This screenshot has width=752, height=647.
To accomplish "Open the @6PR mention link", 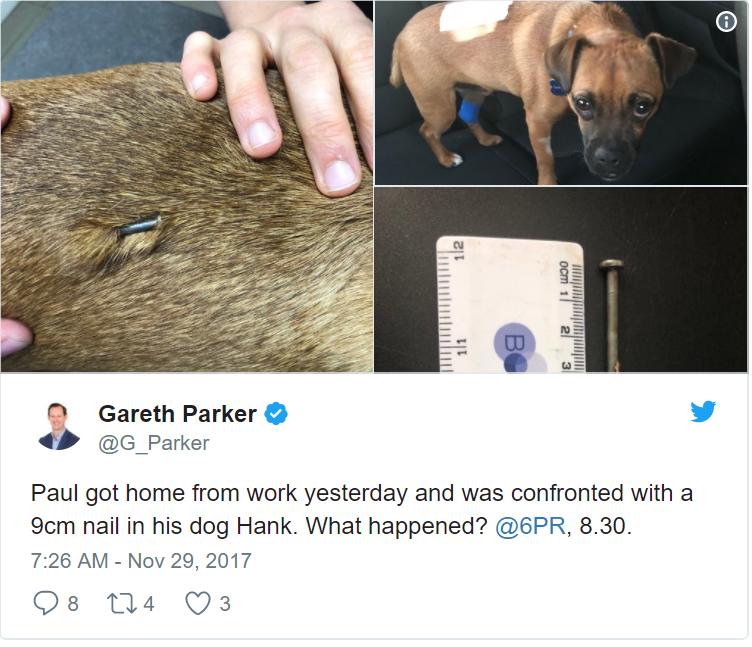I will (530, 526).
